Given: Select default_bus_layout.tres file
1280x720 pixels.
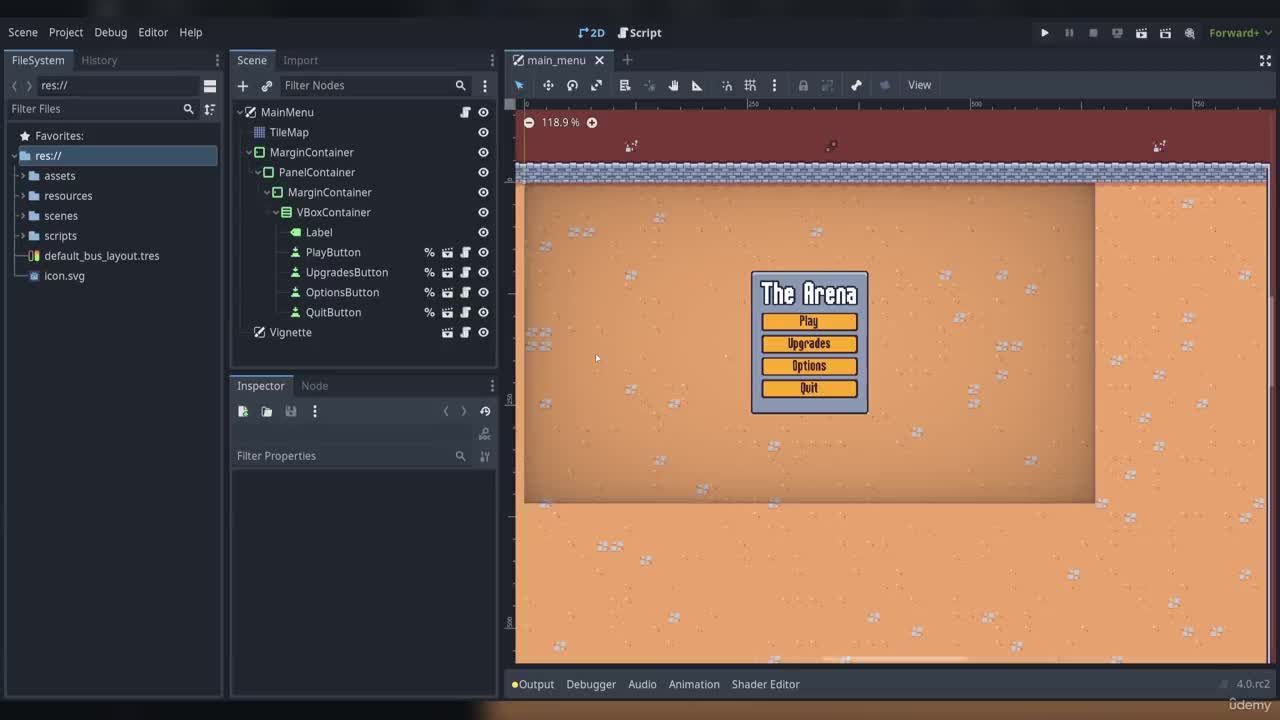Looking at the screenshot, I should (101, 256).
